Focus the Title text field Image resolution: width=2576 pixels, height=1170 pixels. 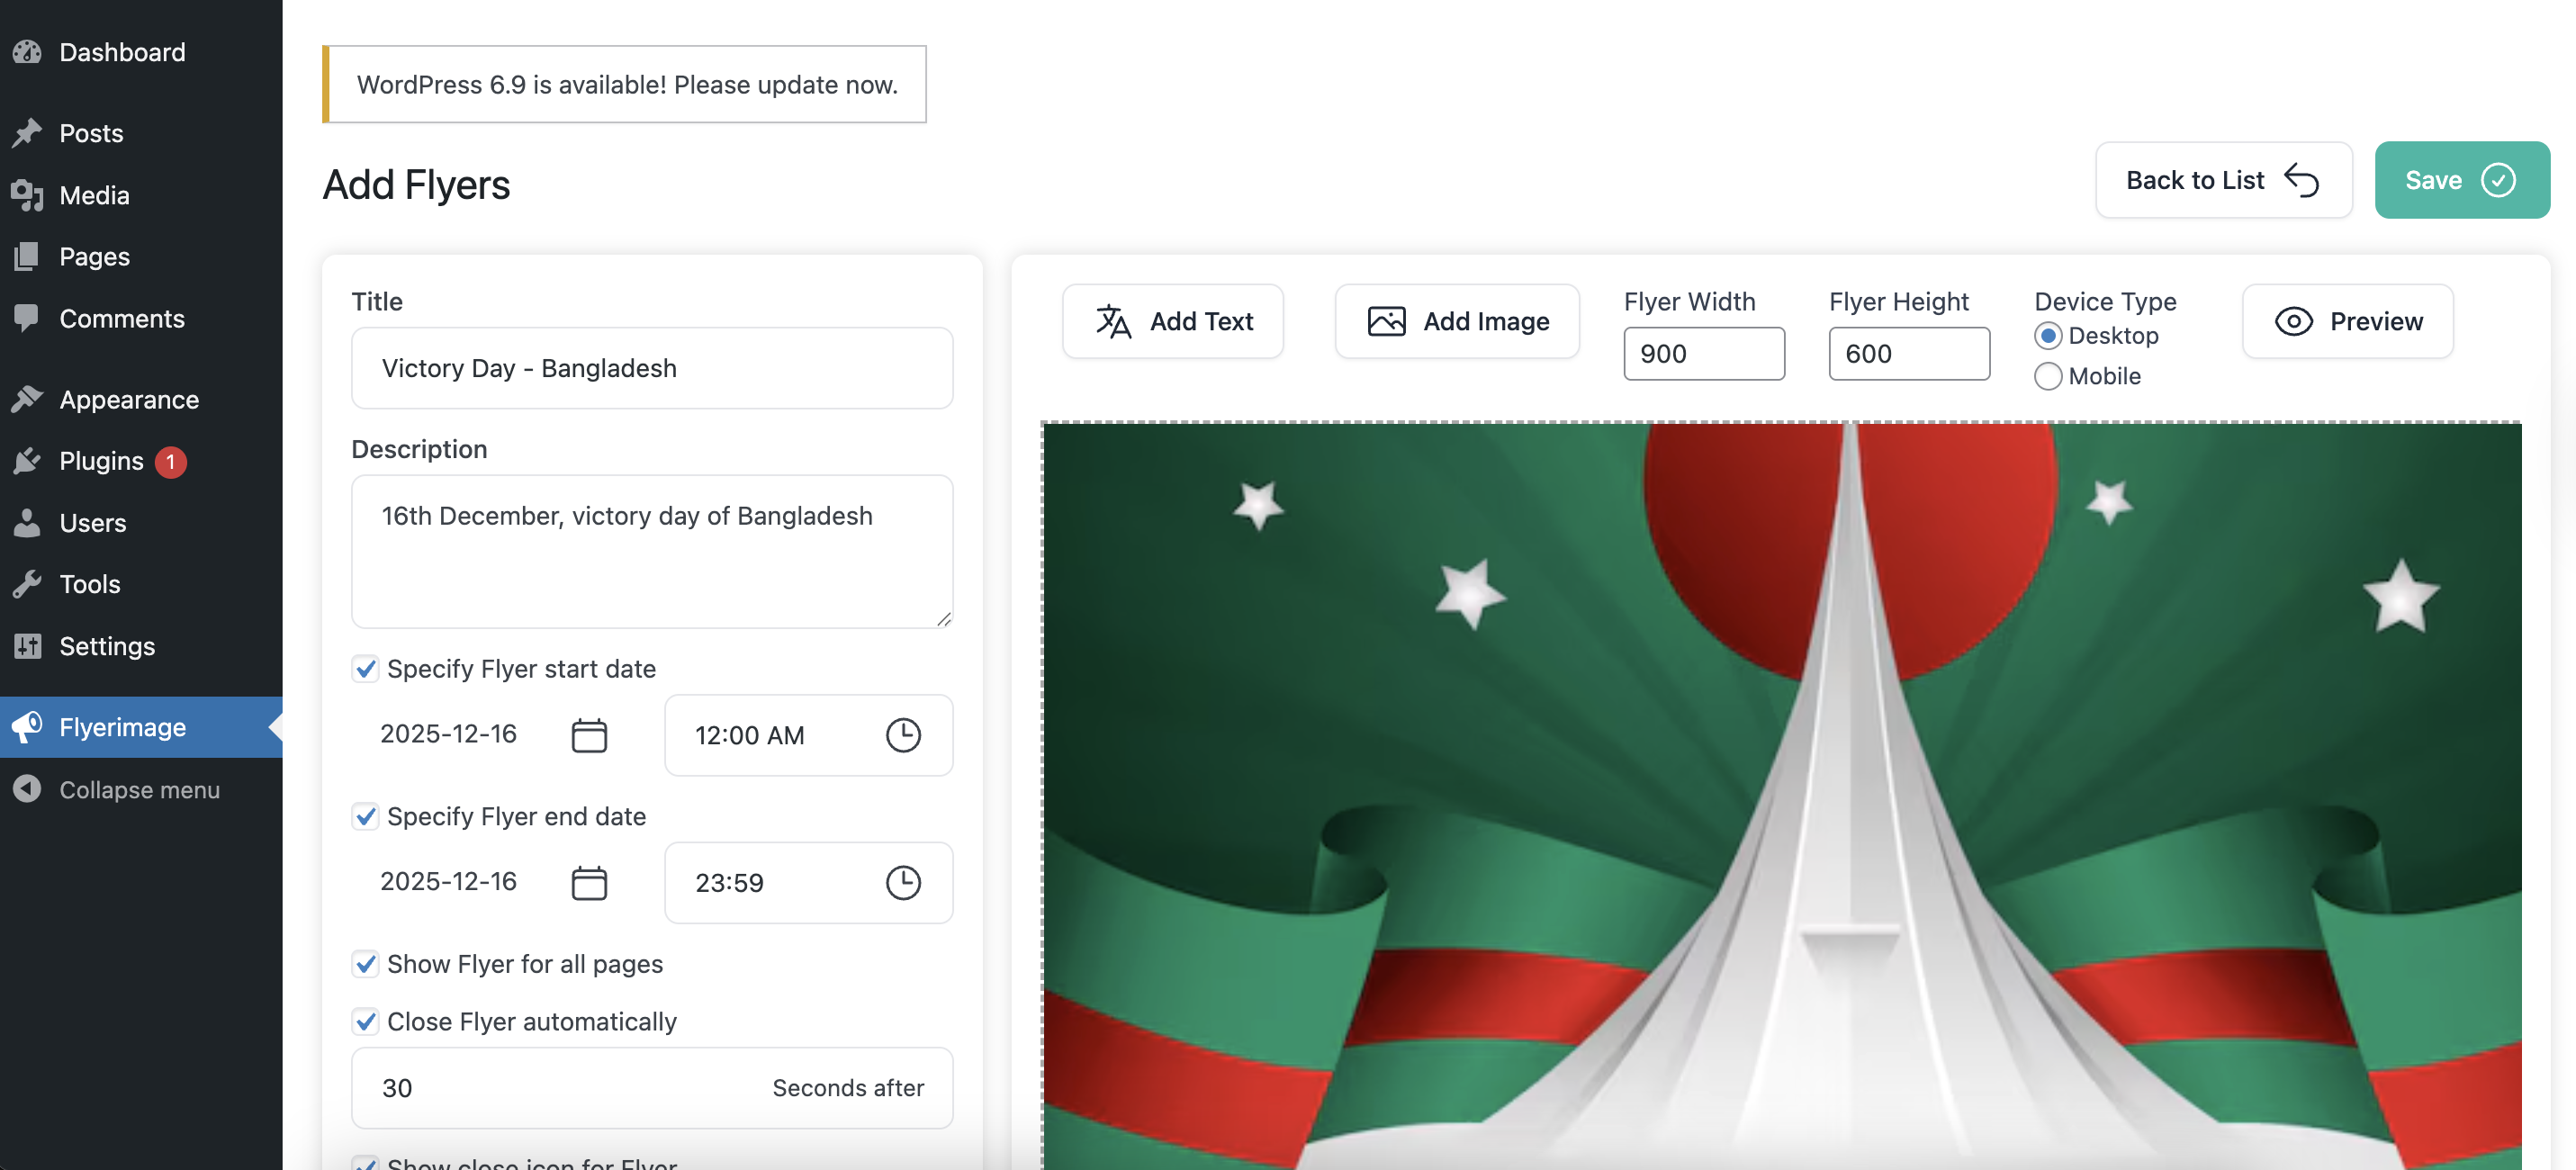click(x=652, y=368)
